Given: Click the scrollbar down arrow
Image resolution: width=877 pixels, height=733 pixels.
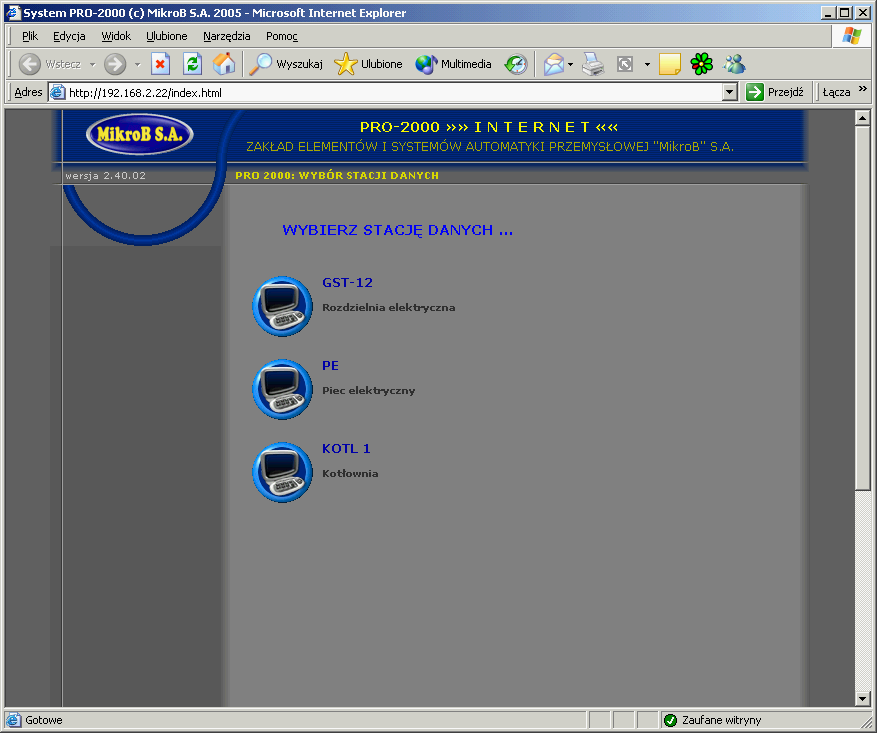Looking at the screenshot, I should [862, 698].
